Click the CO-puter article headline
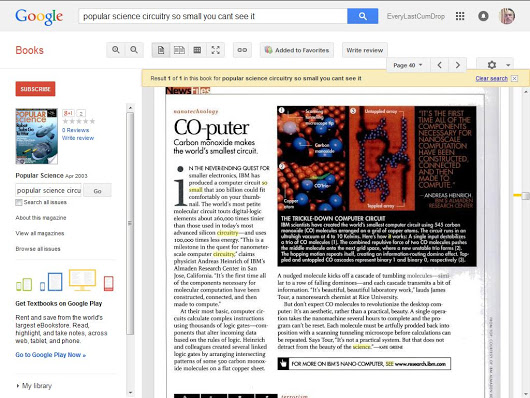Screen dimensions: 530x398 211,127
